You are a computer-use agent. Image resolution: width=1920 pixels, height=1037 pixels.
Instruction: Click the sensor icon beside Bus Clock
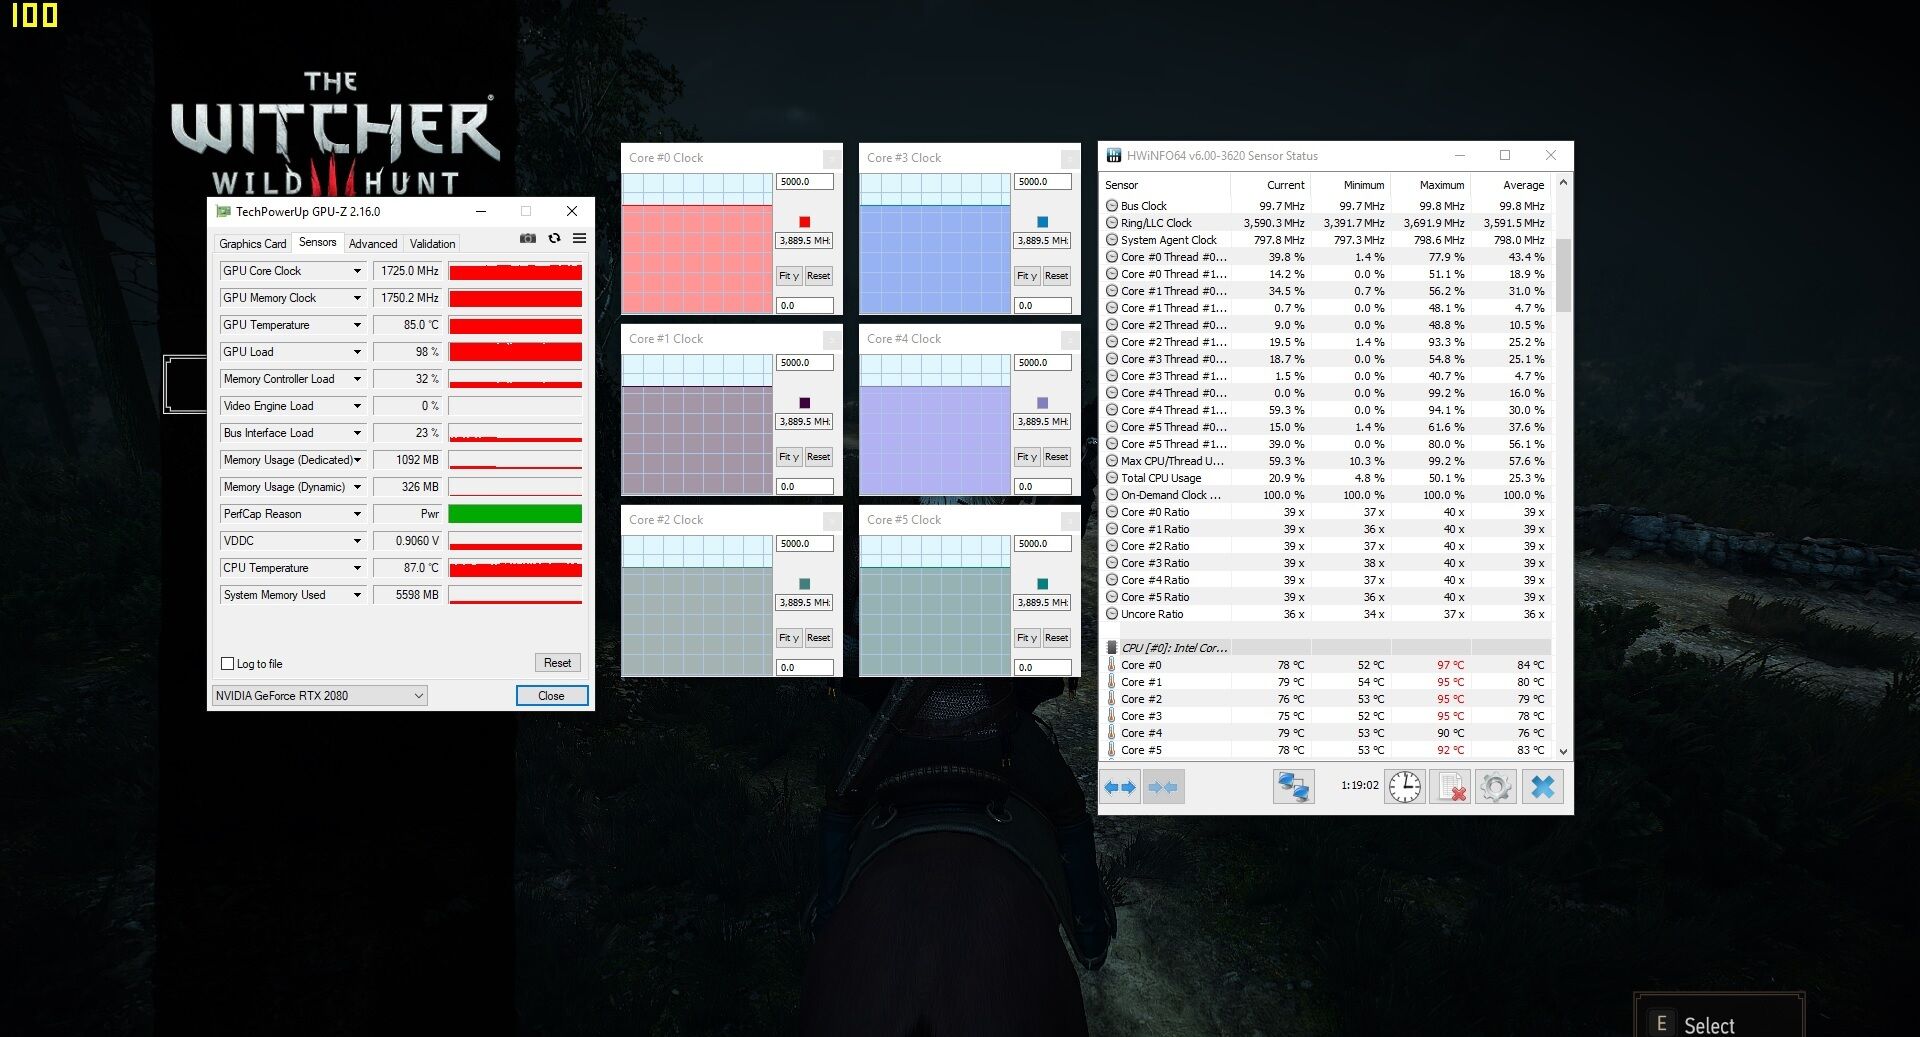click(1112, 205)
